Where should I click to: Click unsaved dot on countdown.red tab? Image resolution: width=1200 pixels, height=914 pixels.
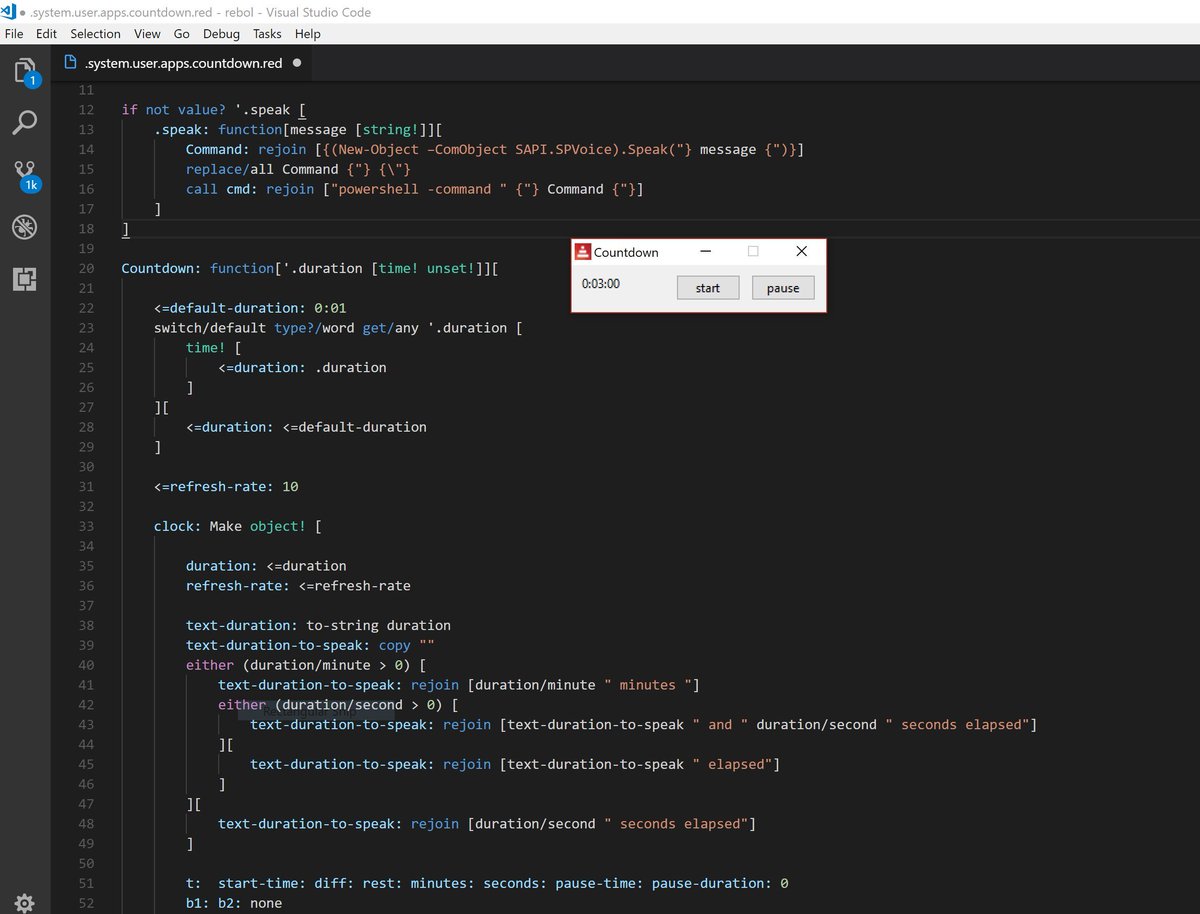tap(298, 63)
